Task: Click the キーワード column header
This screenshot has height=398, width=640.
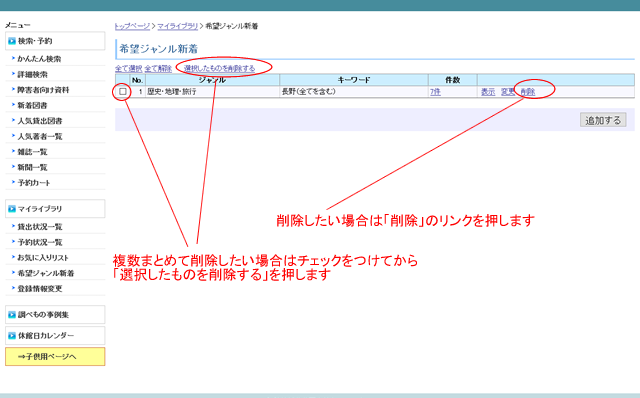Action: click(x=354, y=80)
